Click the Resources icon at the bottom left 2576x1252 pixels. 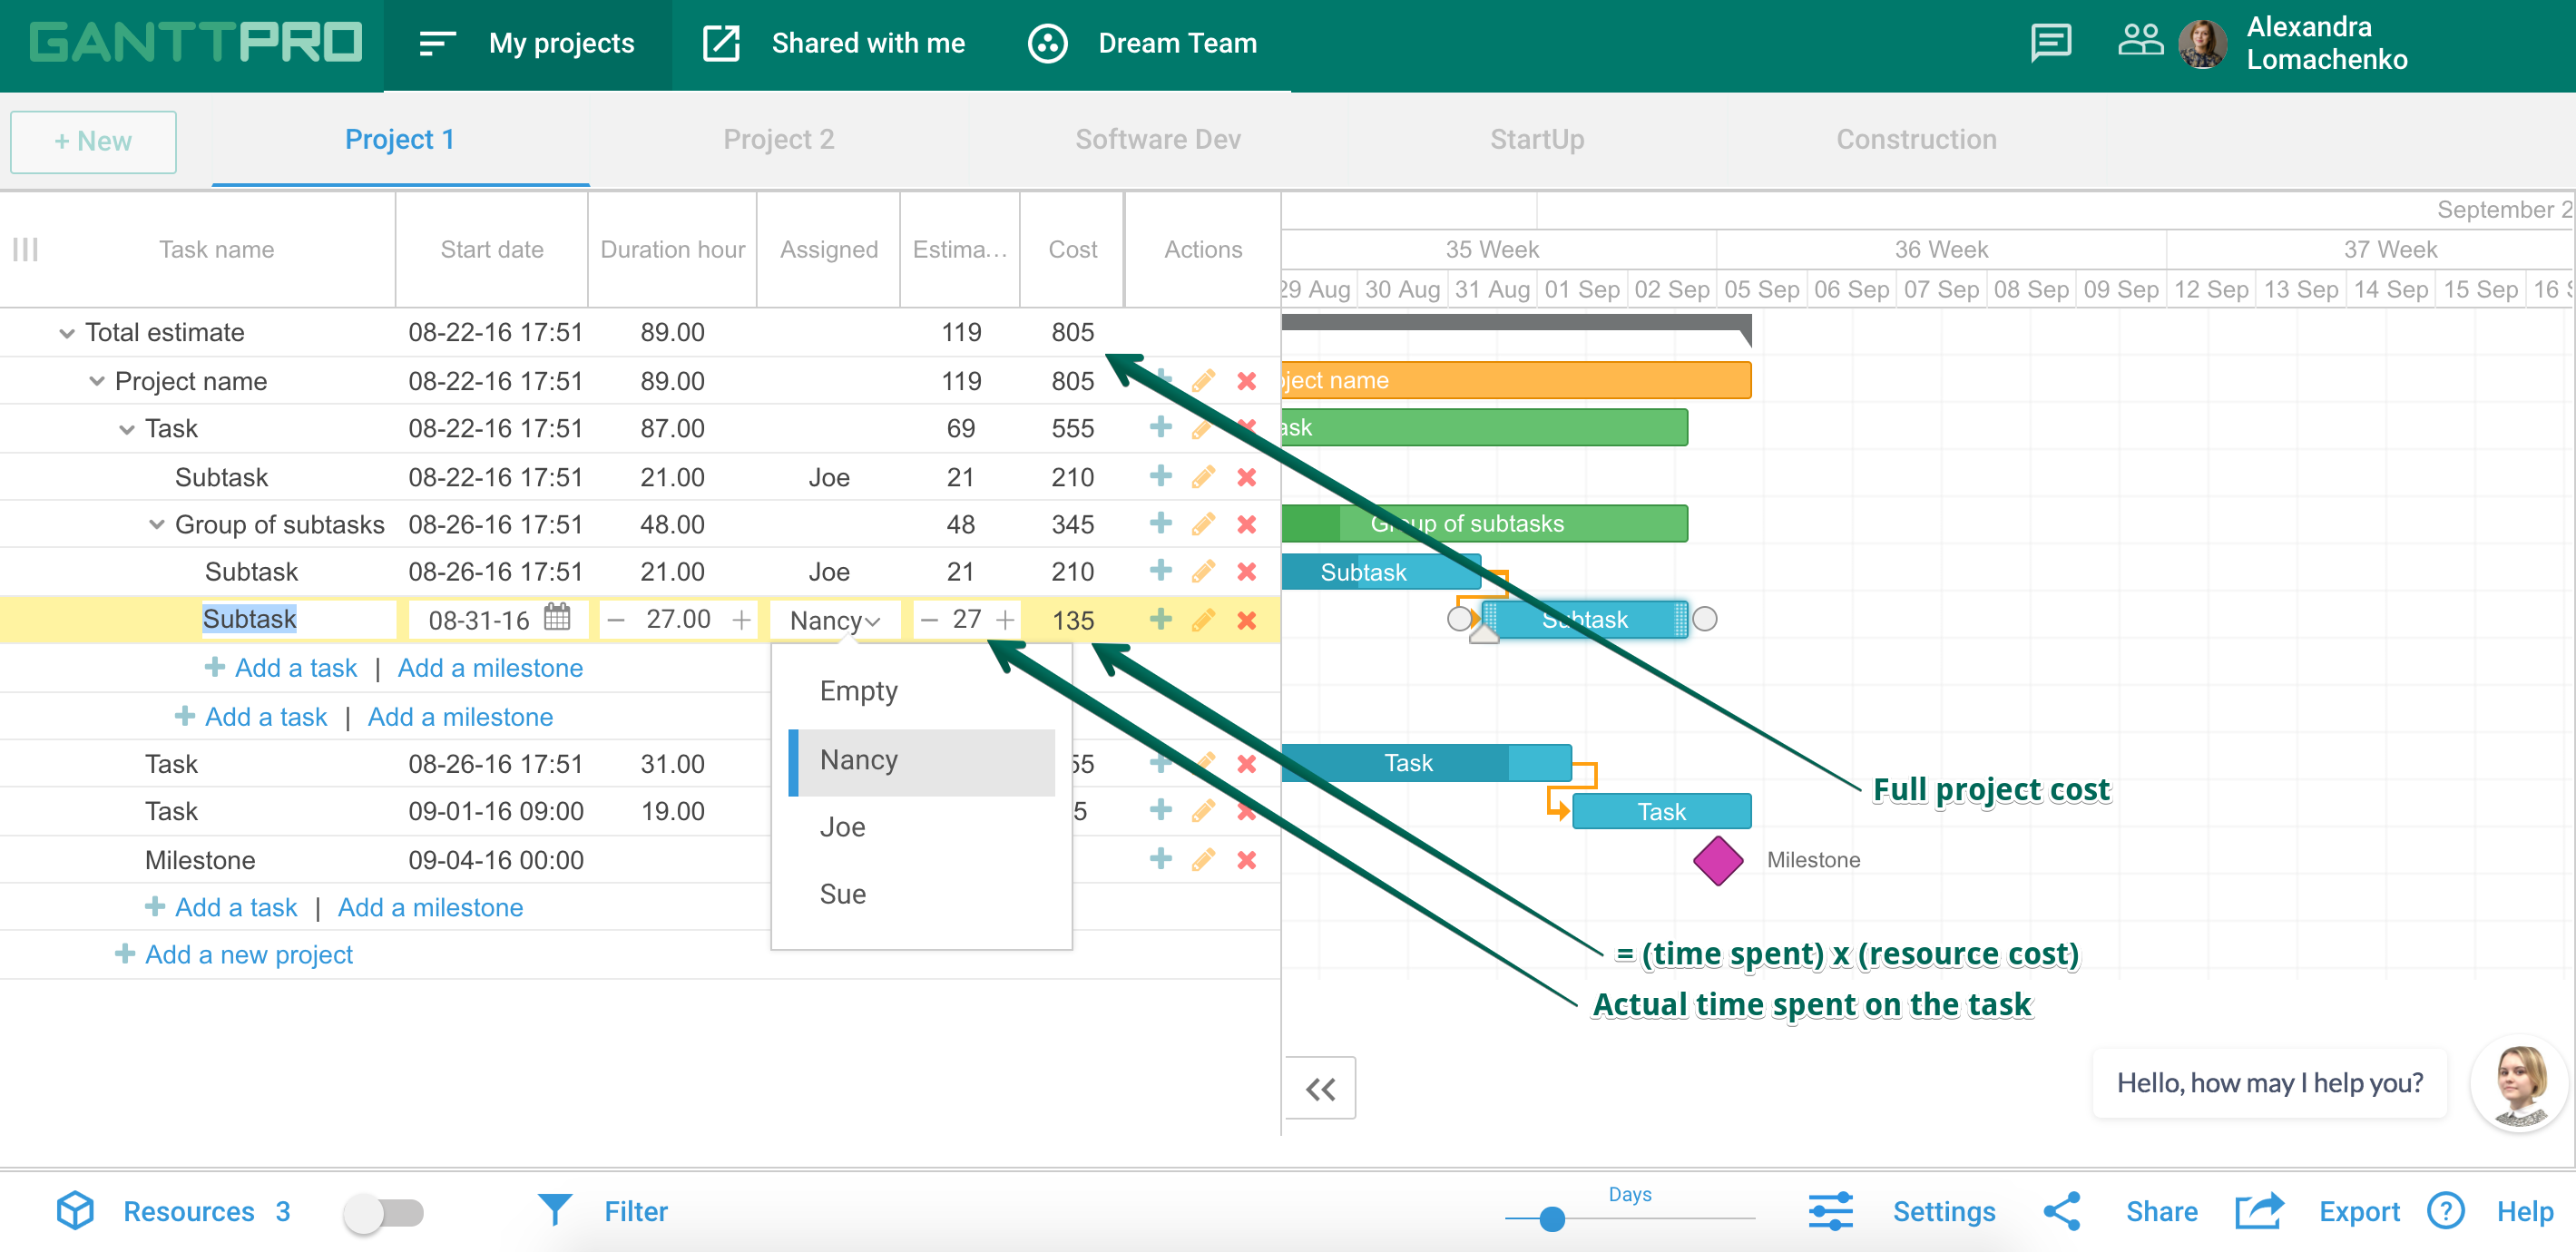77,1211
